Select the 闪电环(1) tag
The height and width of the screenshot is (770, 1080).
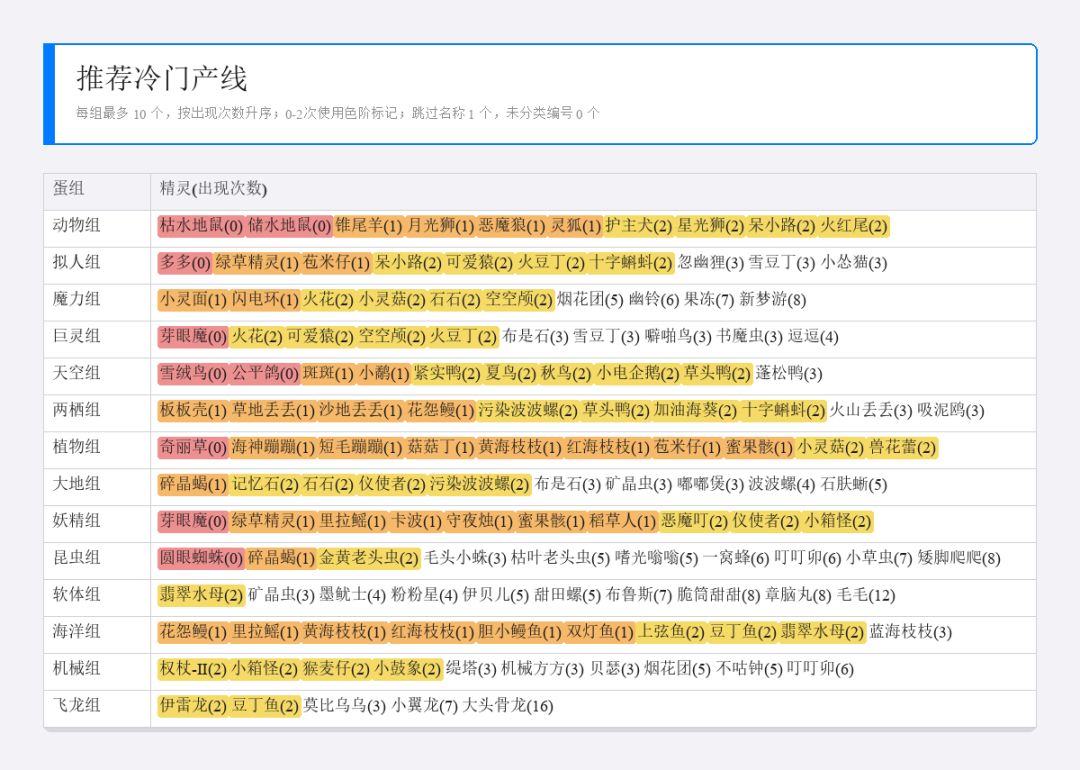point(264,300)
